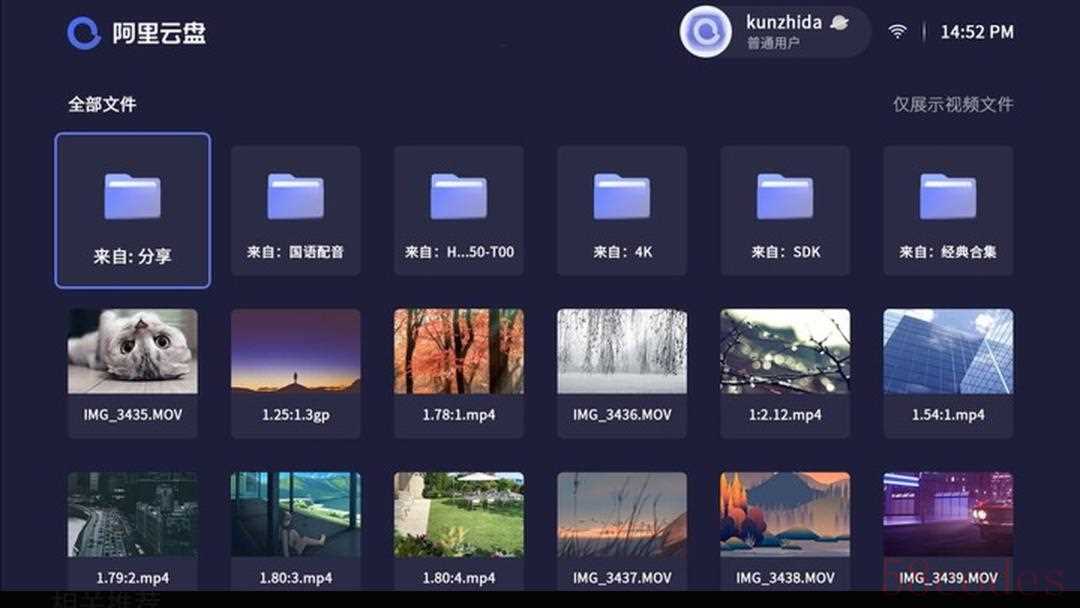Click the 阿里云盘 app title
This screenshot has height=608, width=1080.
coord(159,32)
